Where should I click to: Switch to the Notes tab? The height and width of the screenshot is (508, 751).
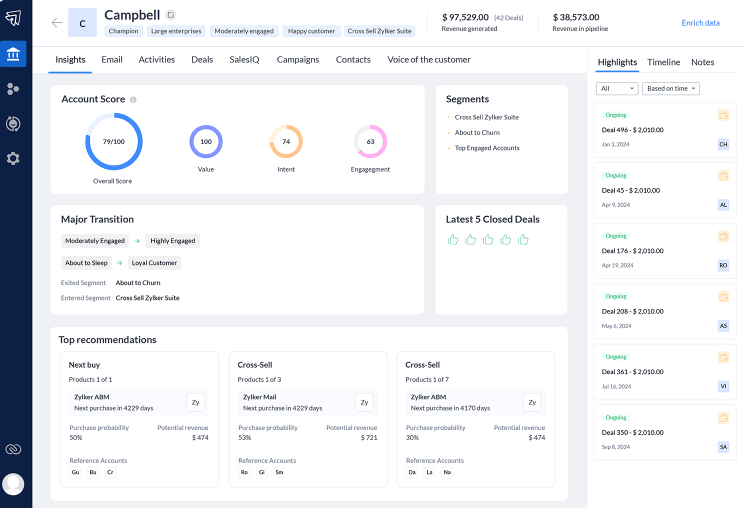click(x=703, y=62)
